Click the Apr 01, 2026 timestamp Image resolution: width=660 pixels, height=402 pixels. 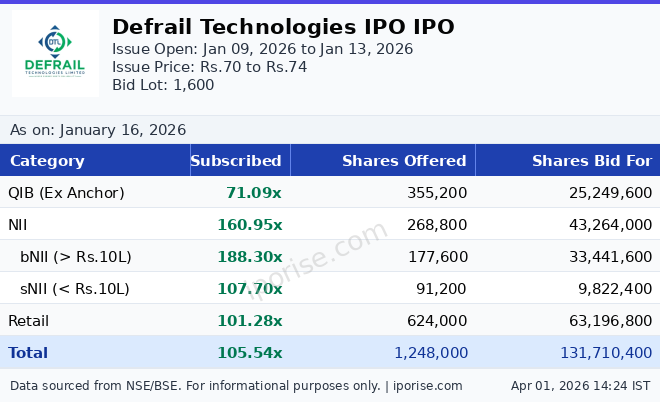tap(580, 386)
